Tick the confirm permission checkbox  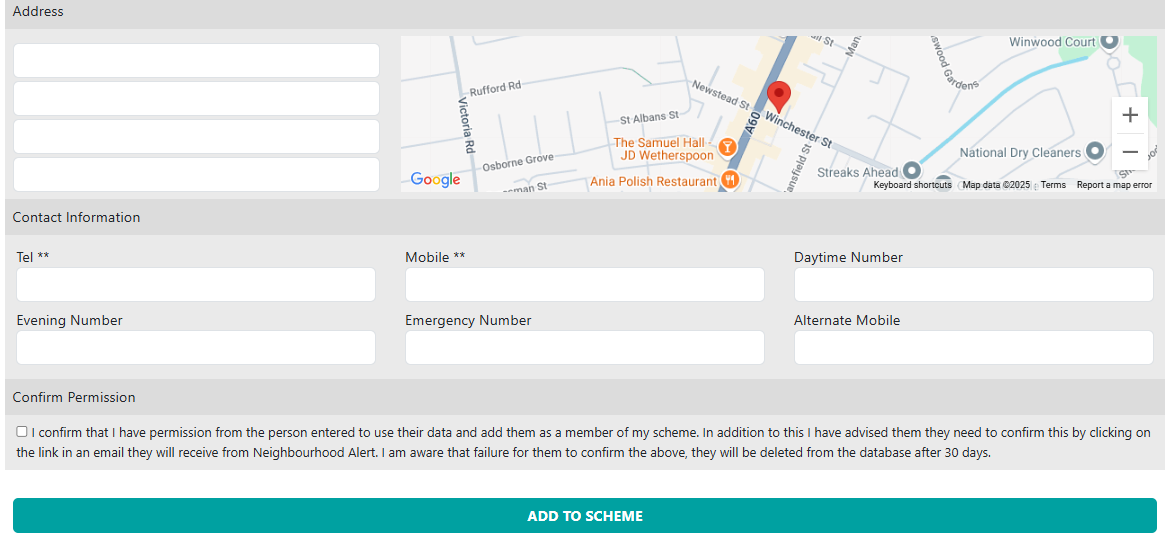click(22, 432)
